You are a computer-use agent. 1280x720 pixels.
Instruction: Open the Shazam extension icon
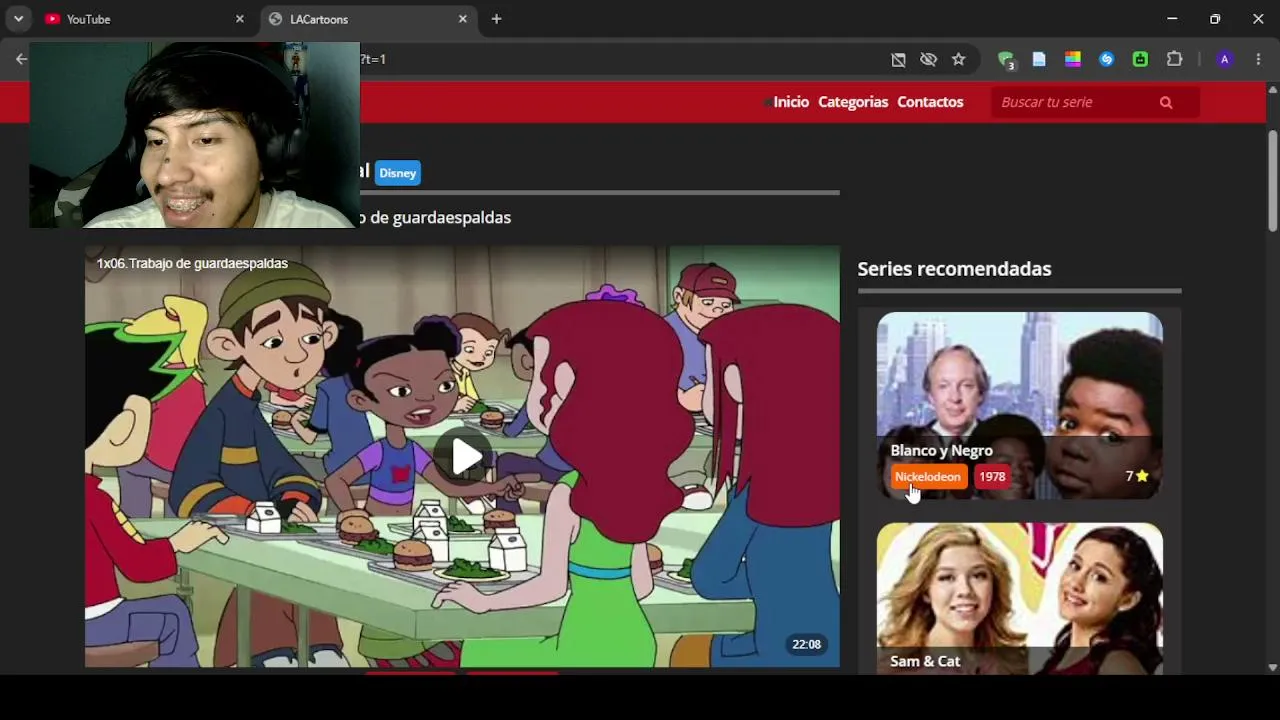tap(1106, 60)
